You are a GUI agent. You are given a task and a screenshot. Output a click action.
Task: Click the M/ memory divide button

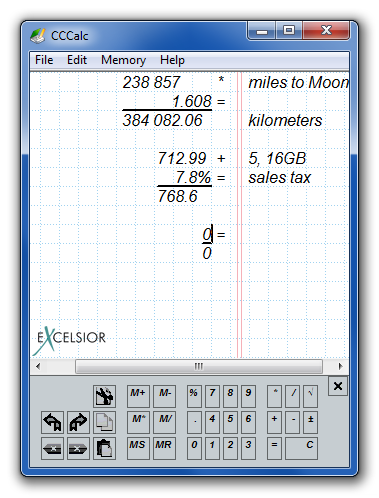pyautogui.click(x=164, y=422)
